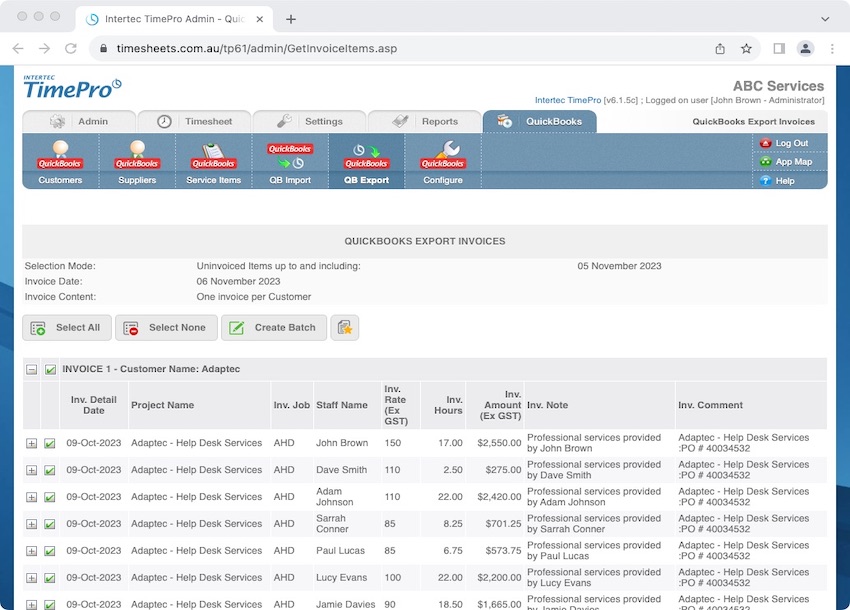Collapse the Invoice 1 Adaptec group

(31, 370)
